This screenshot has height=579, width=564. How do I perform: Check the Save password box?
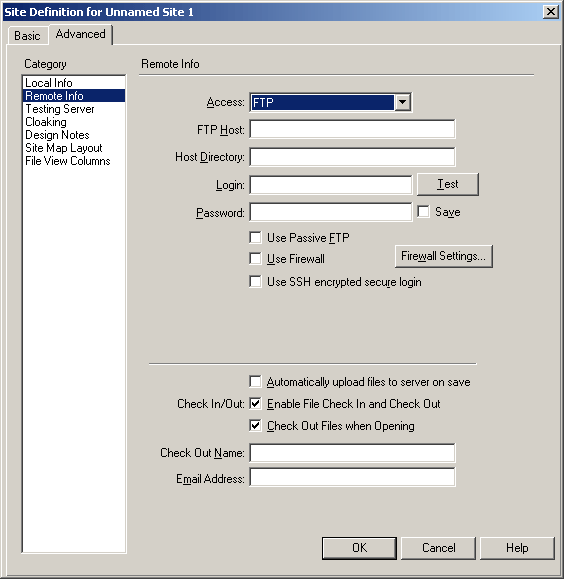pyautogui.click(x=423, y=212)
